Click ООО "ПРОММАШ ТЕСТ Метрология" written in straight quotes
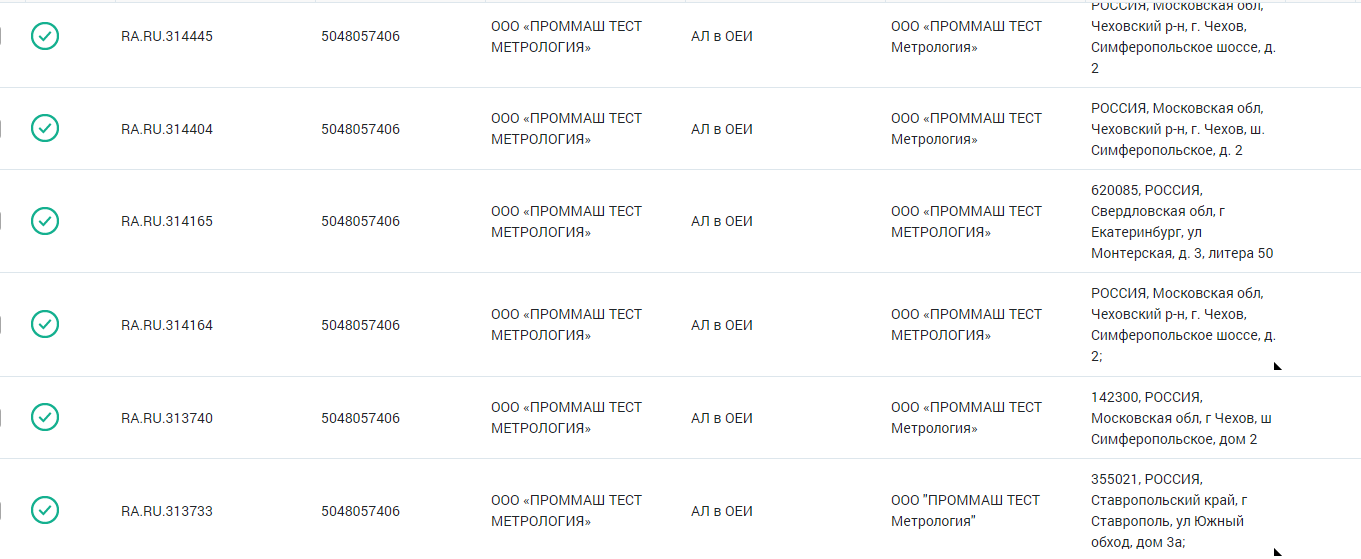 point(965,510)
